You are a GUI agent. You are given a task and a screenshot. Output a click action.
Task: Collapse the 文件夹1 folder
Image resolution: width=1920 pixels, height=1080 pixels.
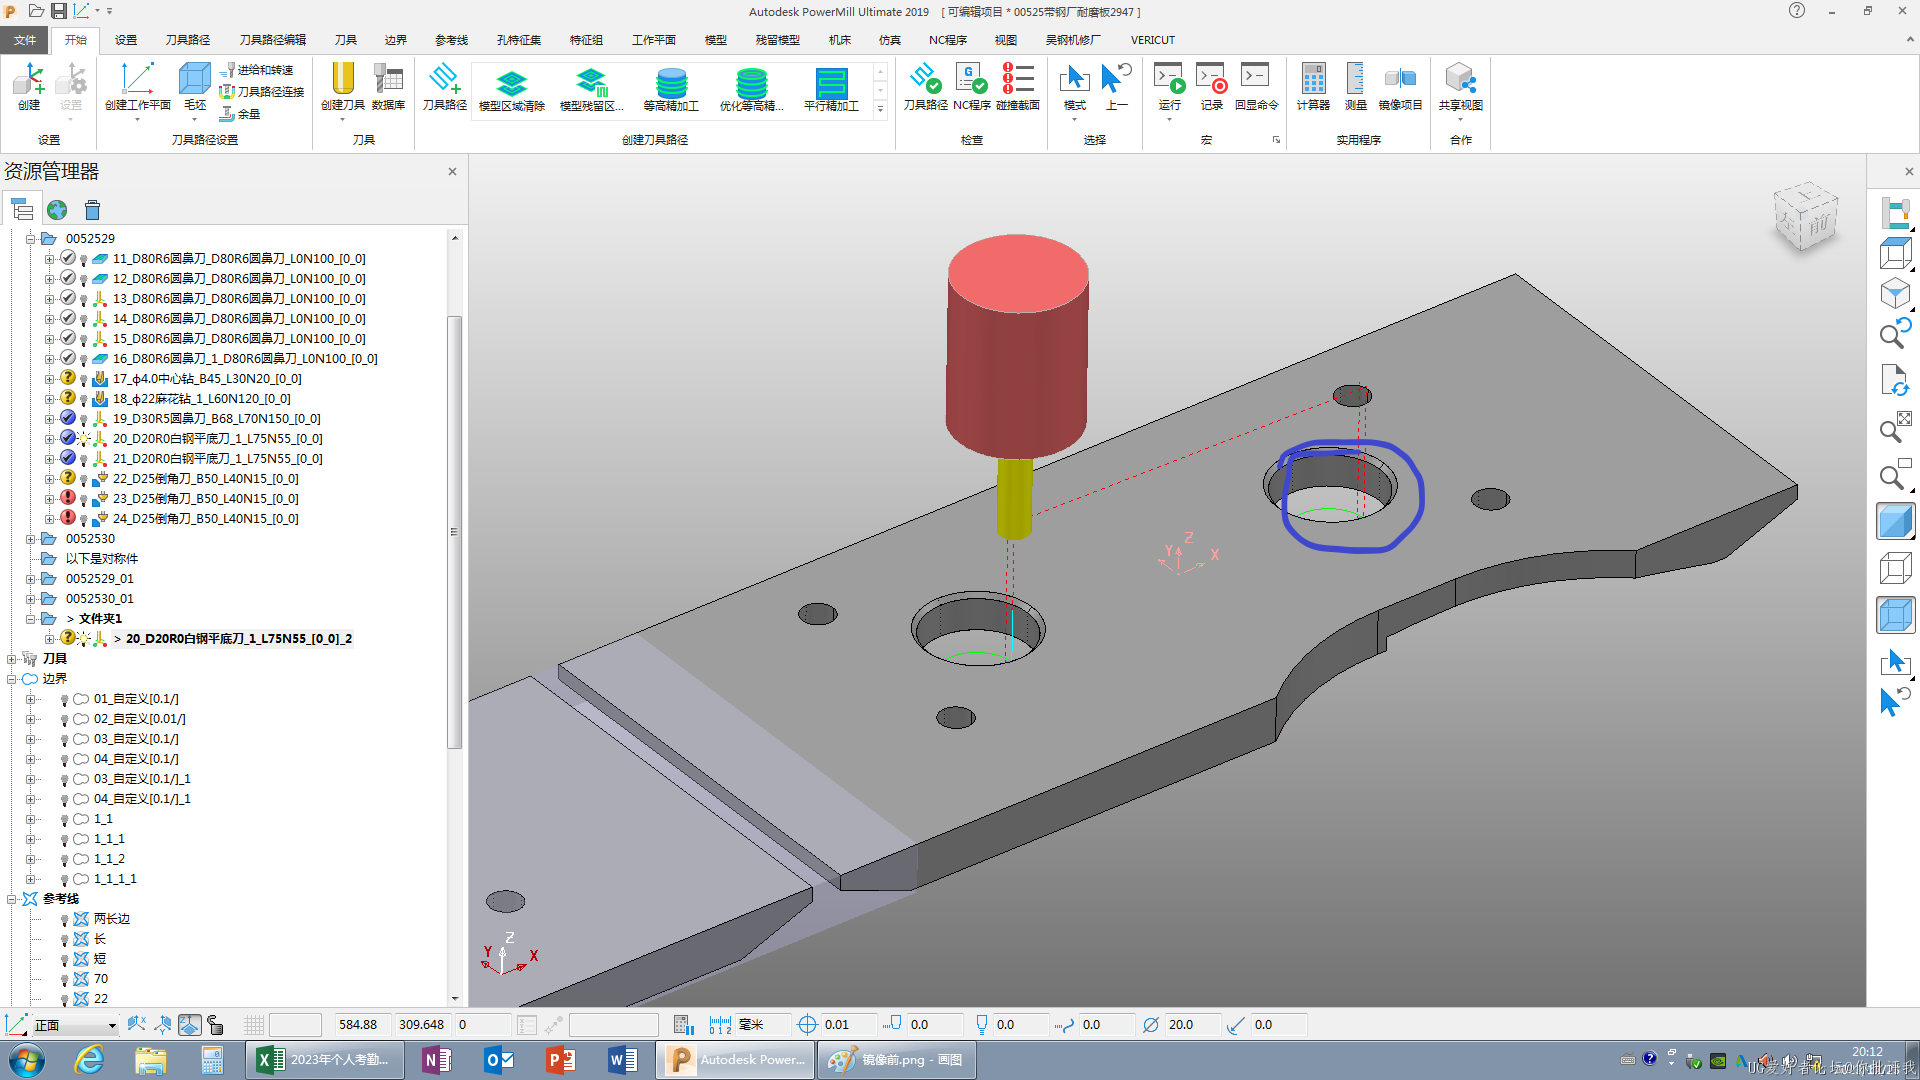click(x=30, y=619)
